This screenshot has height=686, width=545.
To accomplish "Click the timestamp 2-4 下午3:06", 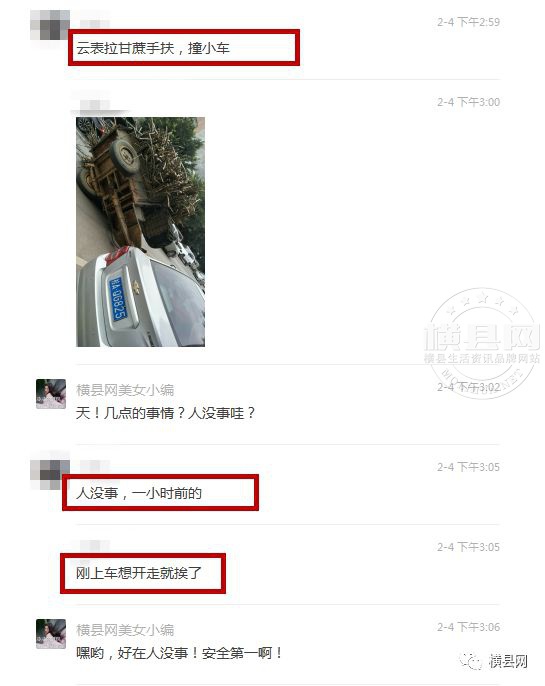I will click(468, 627).
